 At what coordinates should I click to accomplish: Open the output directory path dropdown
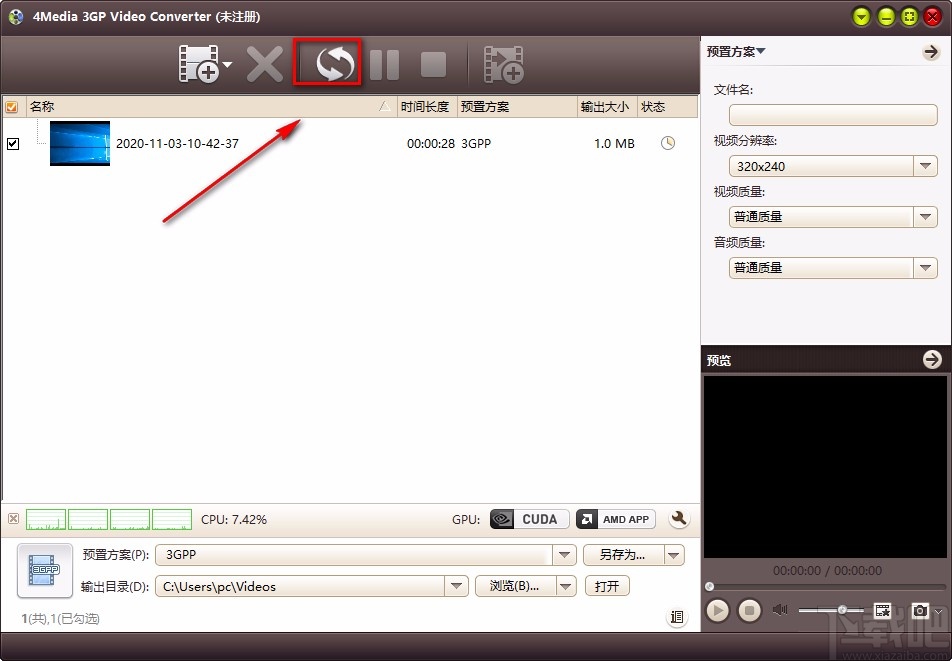(x=457, y=587)
